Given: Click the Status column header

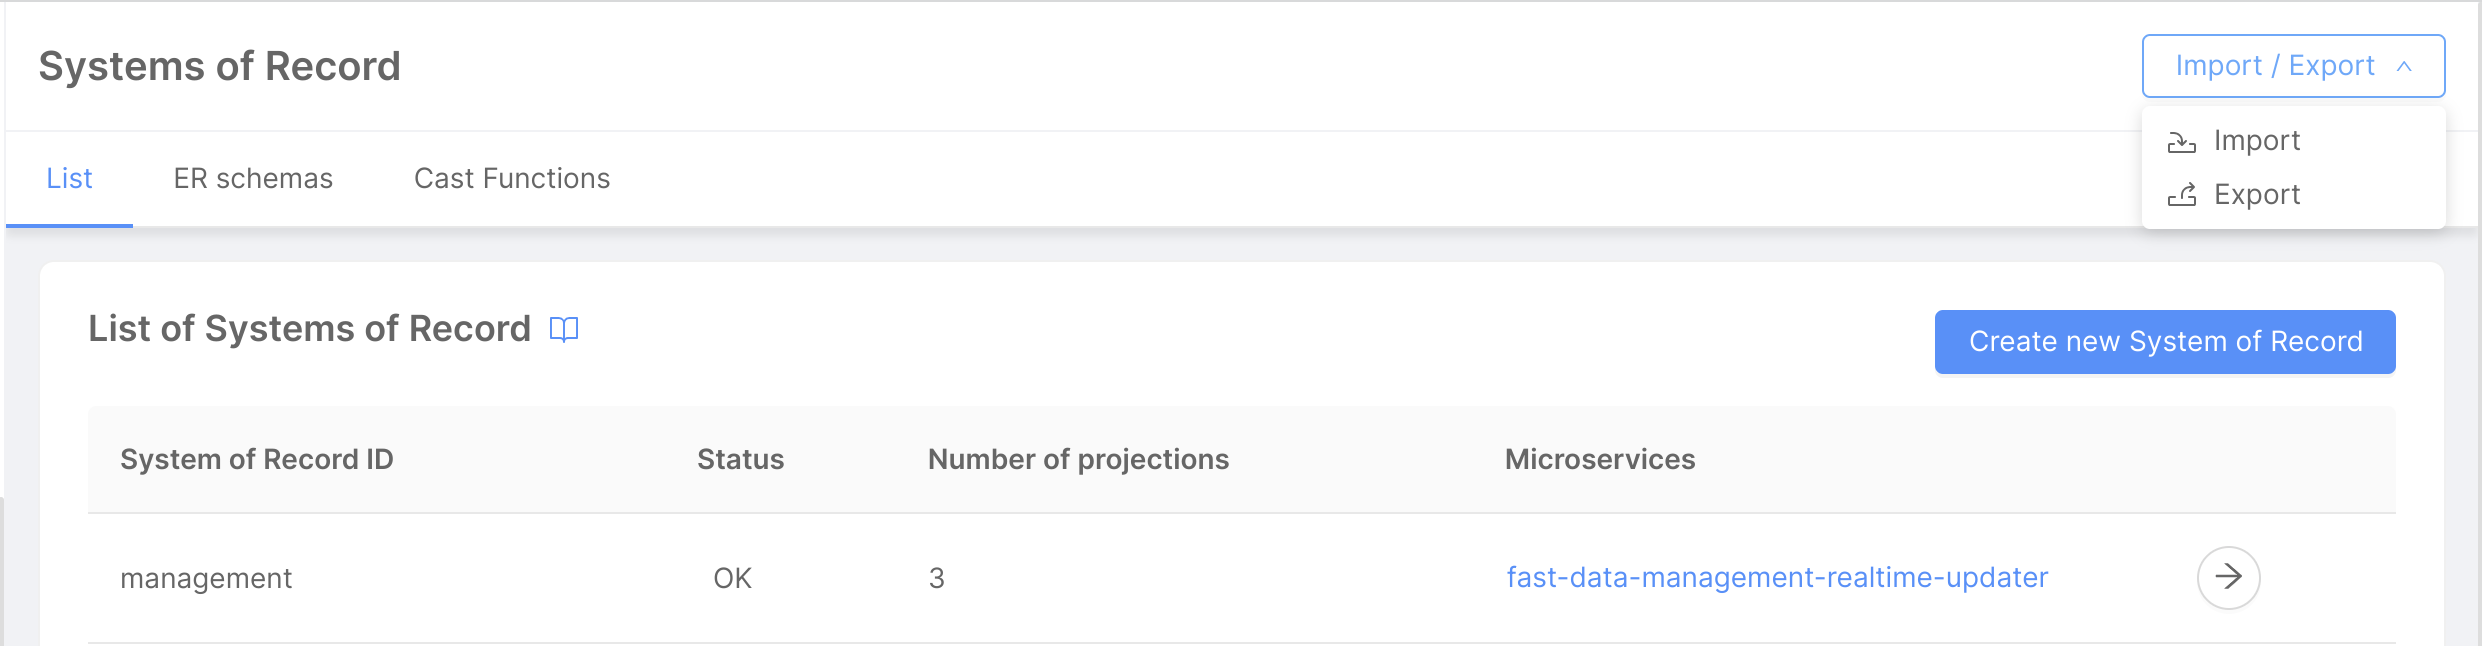Looking at the screenshot, I should (x=740, y=459).
